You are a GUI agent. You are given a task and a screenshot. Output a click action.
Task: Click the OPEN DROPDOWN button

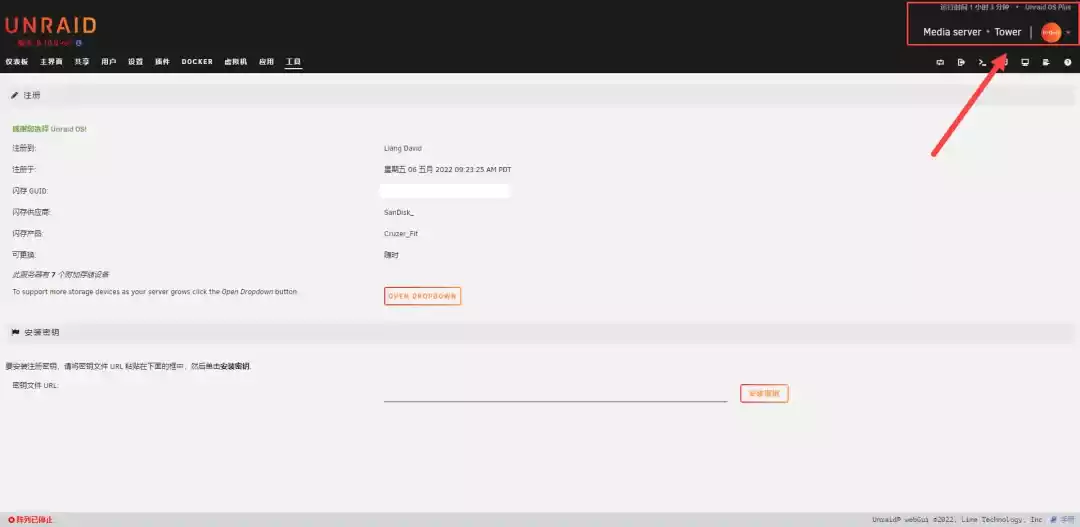pos(422,296)
